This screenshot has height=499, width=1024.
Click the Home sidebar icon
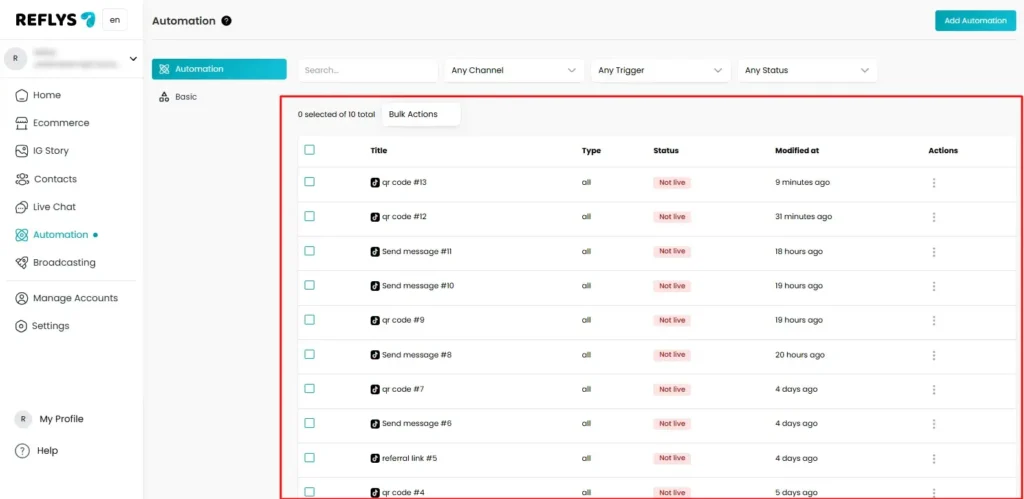22,95
